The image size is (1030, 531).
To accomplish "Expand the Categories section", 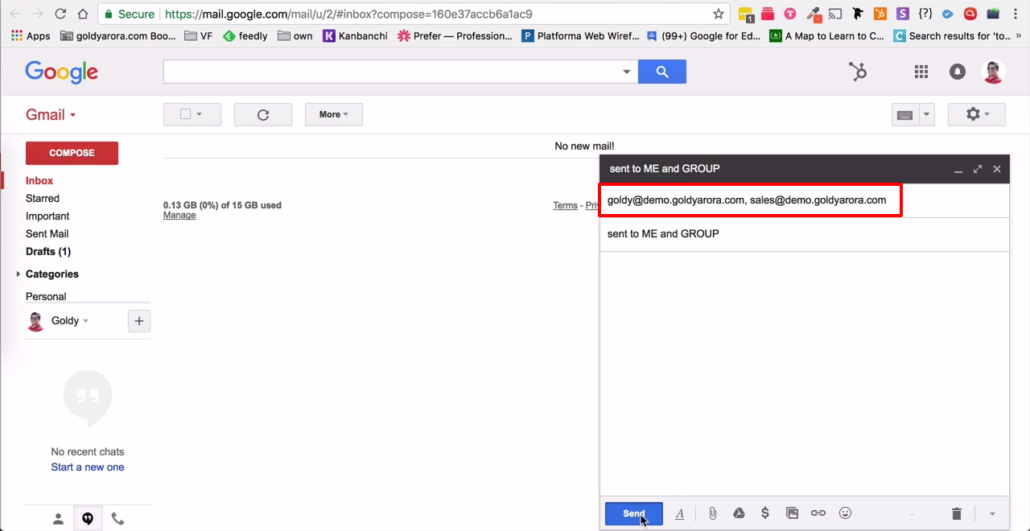I will coord(18,274).
